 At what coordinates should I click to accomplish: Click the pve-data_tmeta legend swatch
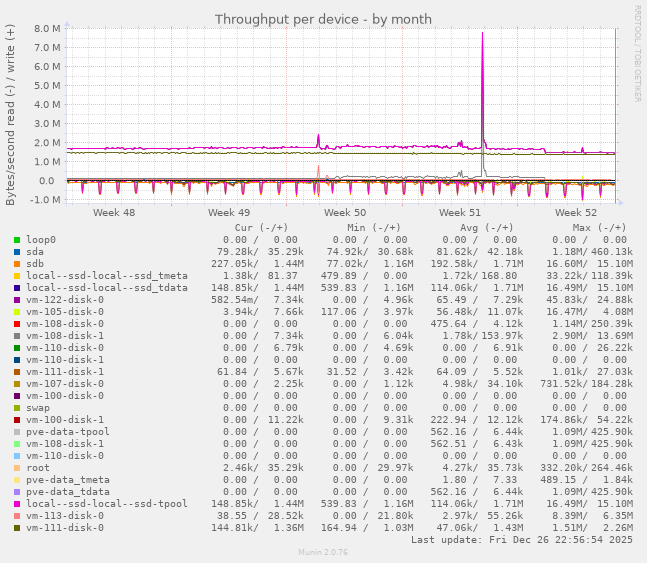tap(17, 480)
